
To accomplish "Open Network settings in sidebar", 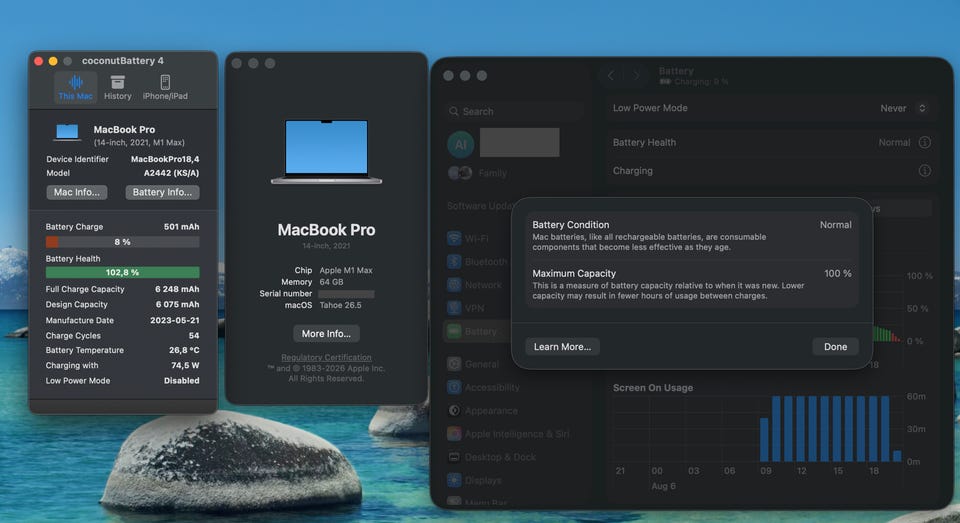I will coord(474,285).
